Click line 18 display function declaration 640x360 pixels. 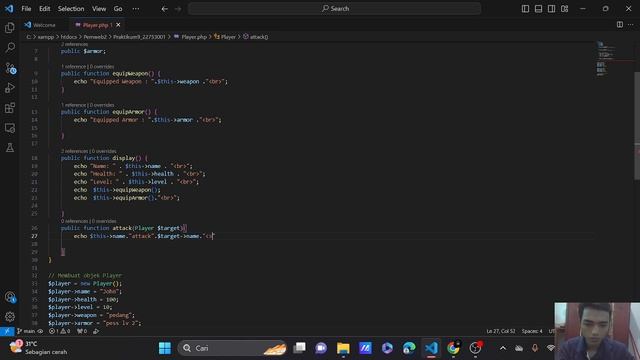coord(104,158)
